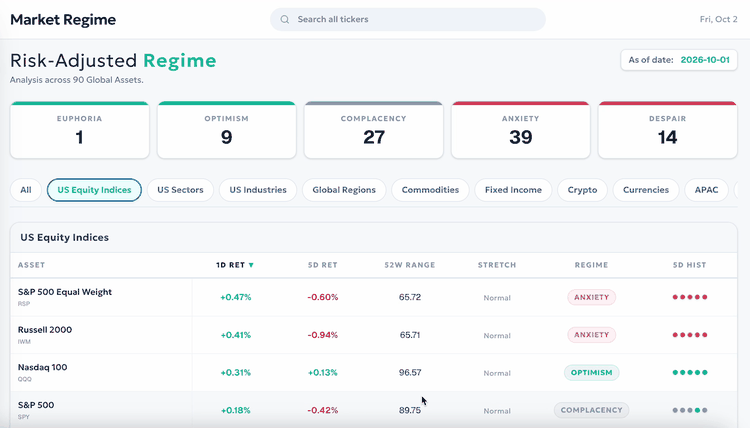Open the S&P 500 SPY row
The height and width of the screenshot is (428, 750).
coord(374,410)
